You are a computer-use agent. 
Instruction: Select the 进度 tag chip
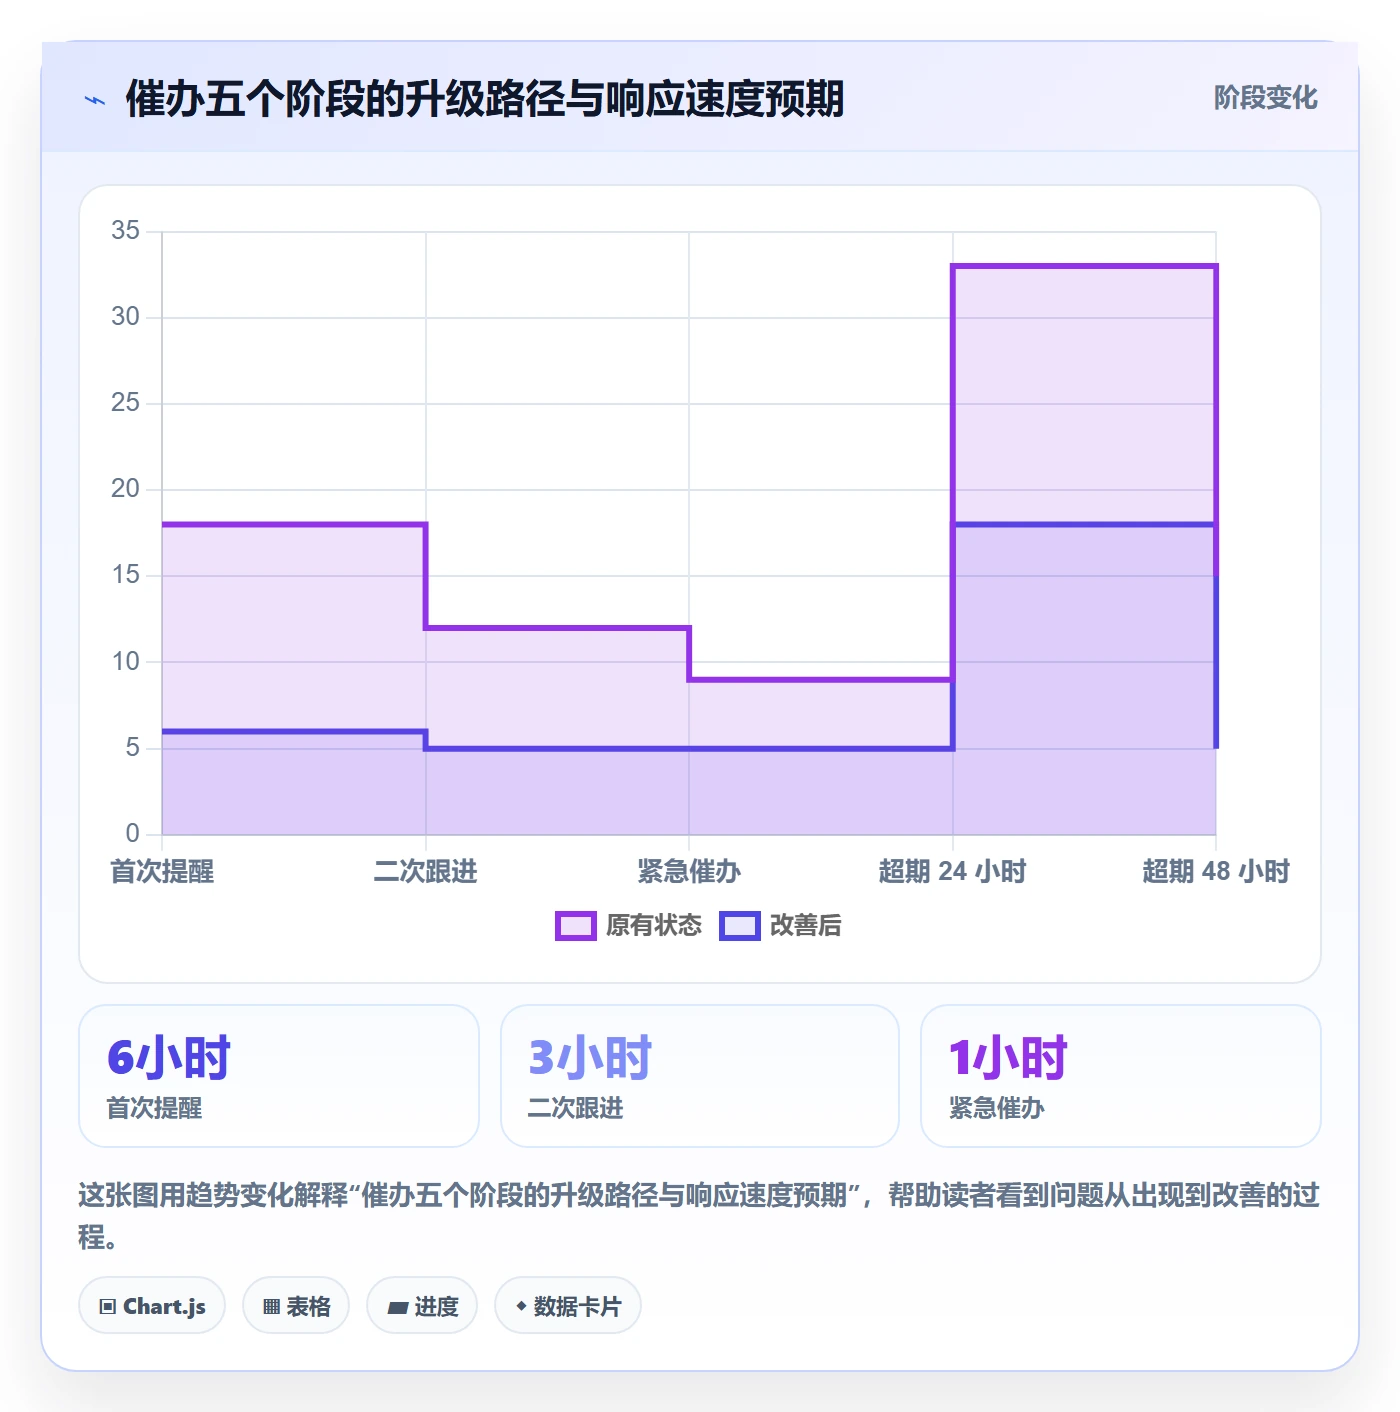pos(422,1306)
